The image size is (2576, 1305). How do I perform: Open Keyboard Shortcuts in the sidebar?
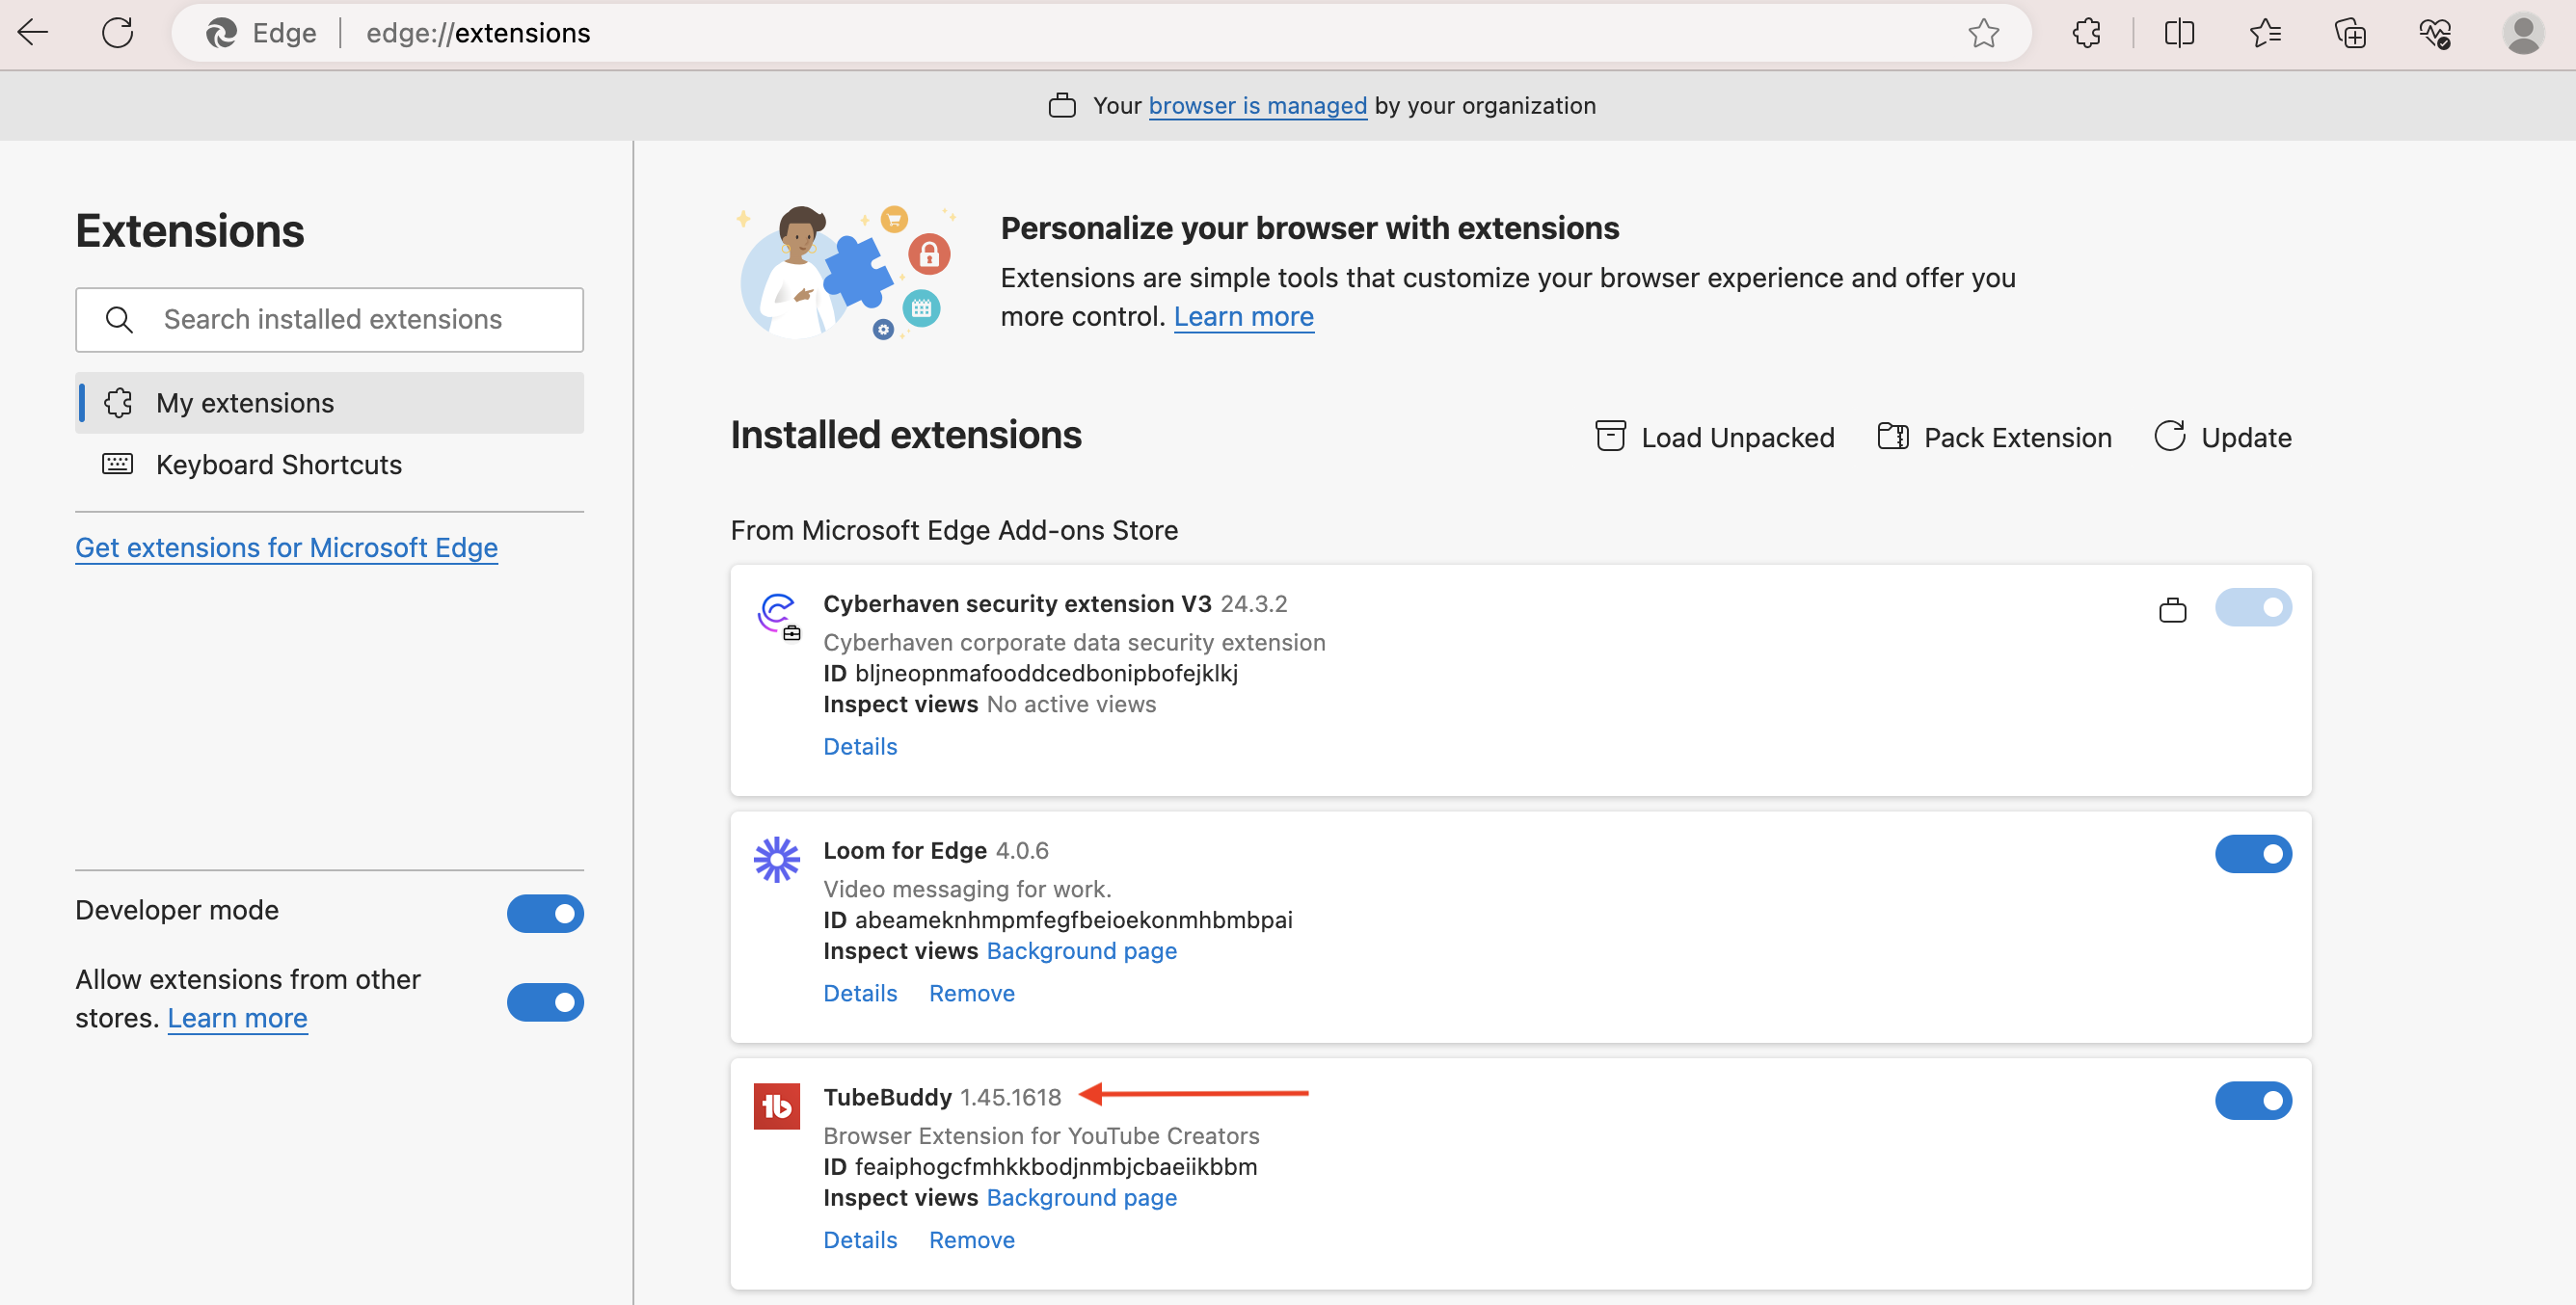coord(329,464)
